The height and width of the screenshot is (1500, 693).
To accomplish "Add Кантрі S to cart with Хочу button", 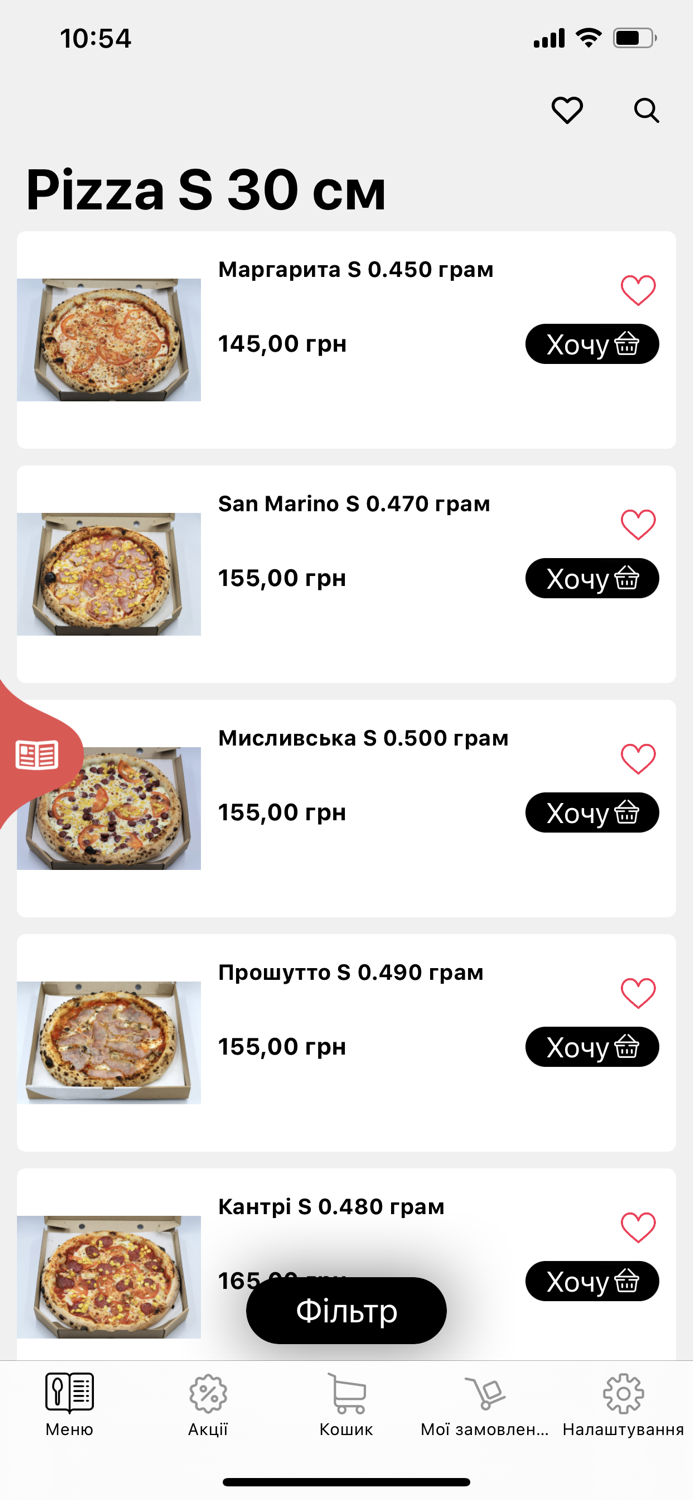I will (x=592, y=1281).
